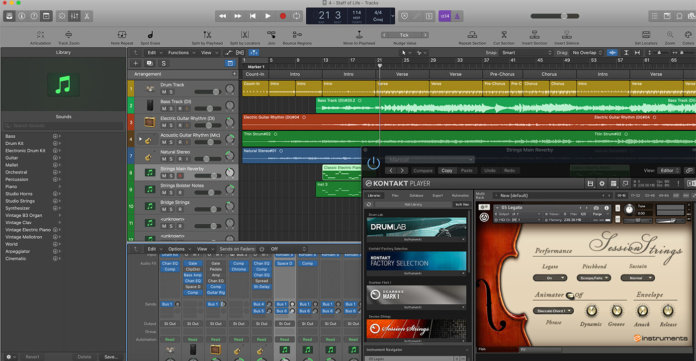This screenshot has width=696, height=361.
Task: Click the Copy button in plugin header
Action: [x=447, y=171]
